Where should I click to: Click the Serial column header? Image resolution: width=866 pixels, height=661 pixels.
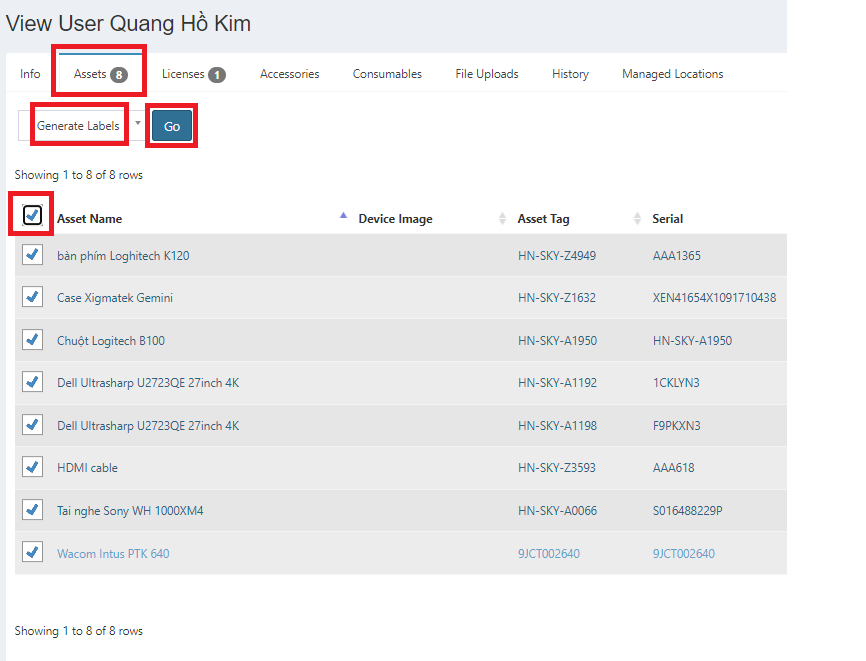(667, 219)
